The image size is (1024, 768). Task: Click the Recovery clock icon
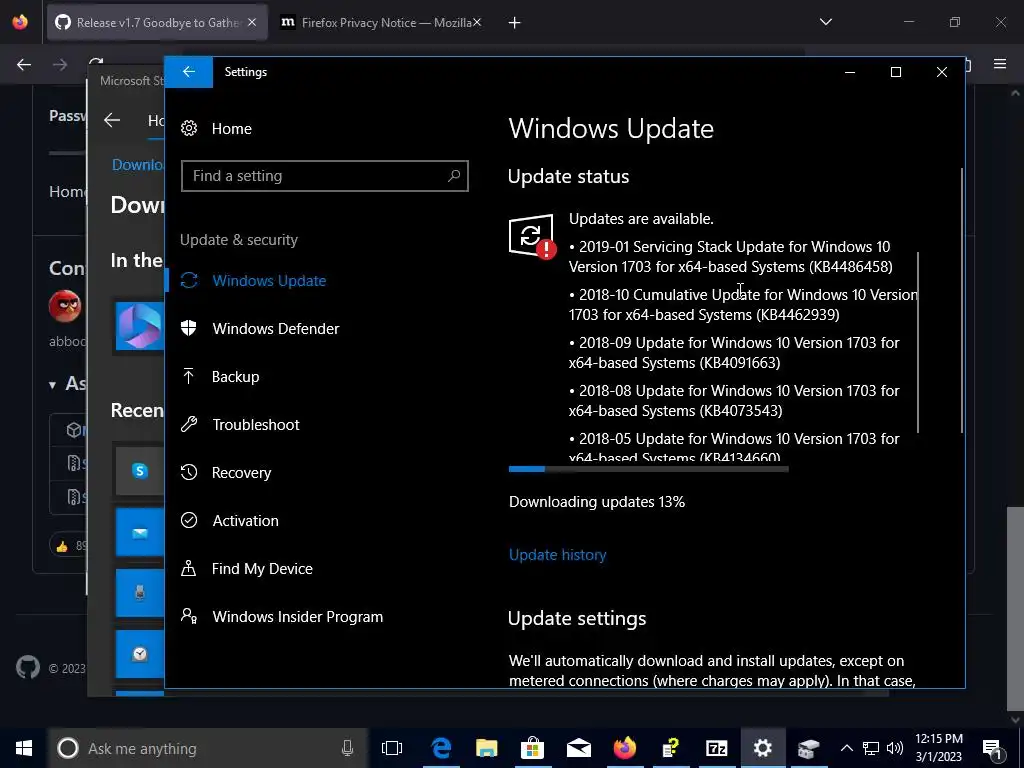pos(189,472)
